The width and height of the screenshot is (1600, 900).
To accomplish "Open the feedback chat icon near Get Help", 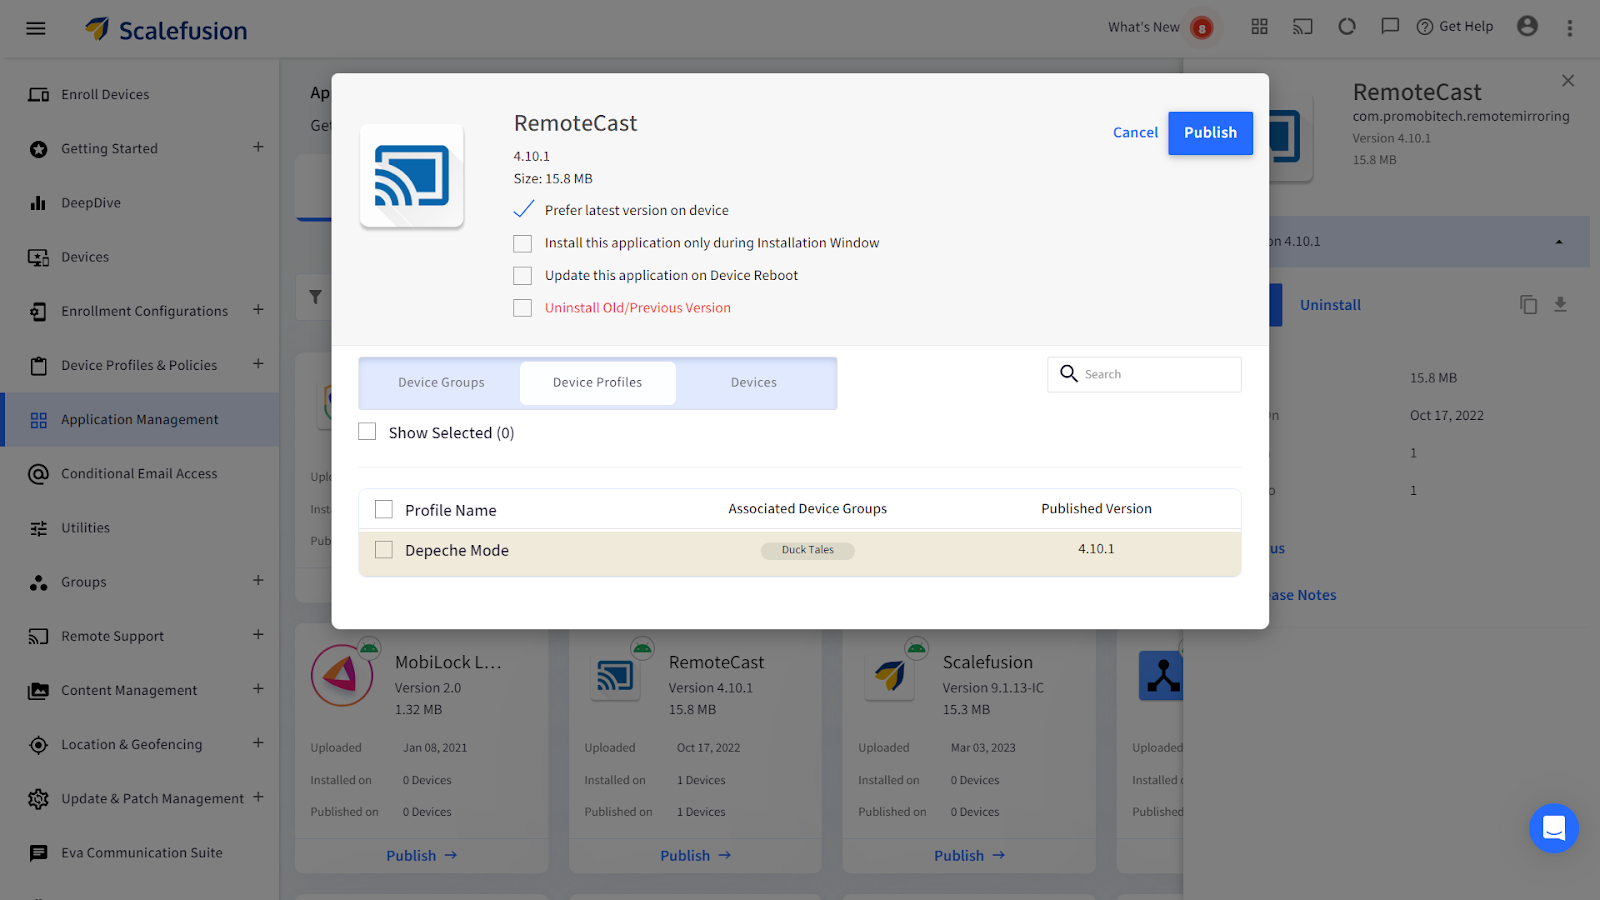I will point(1390,27).
